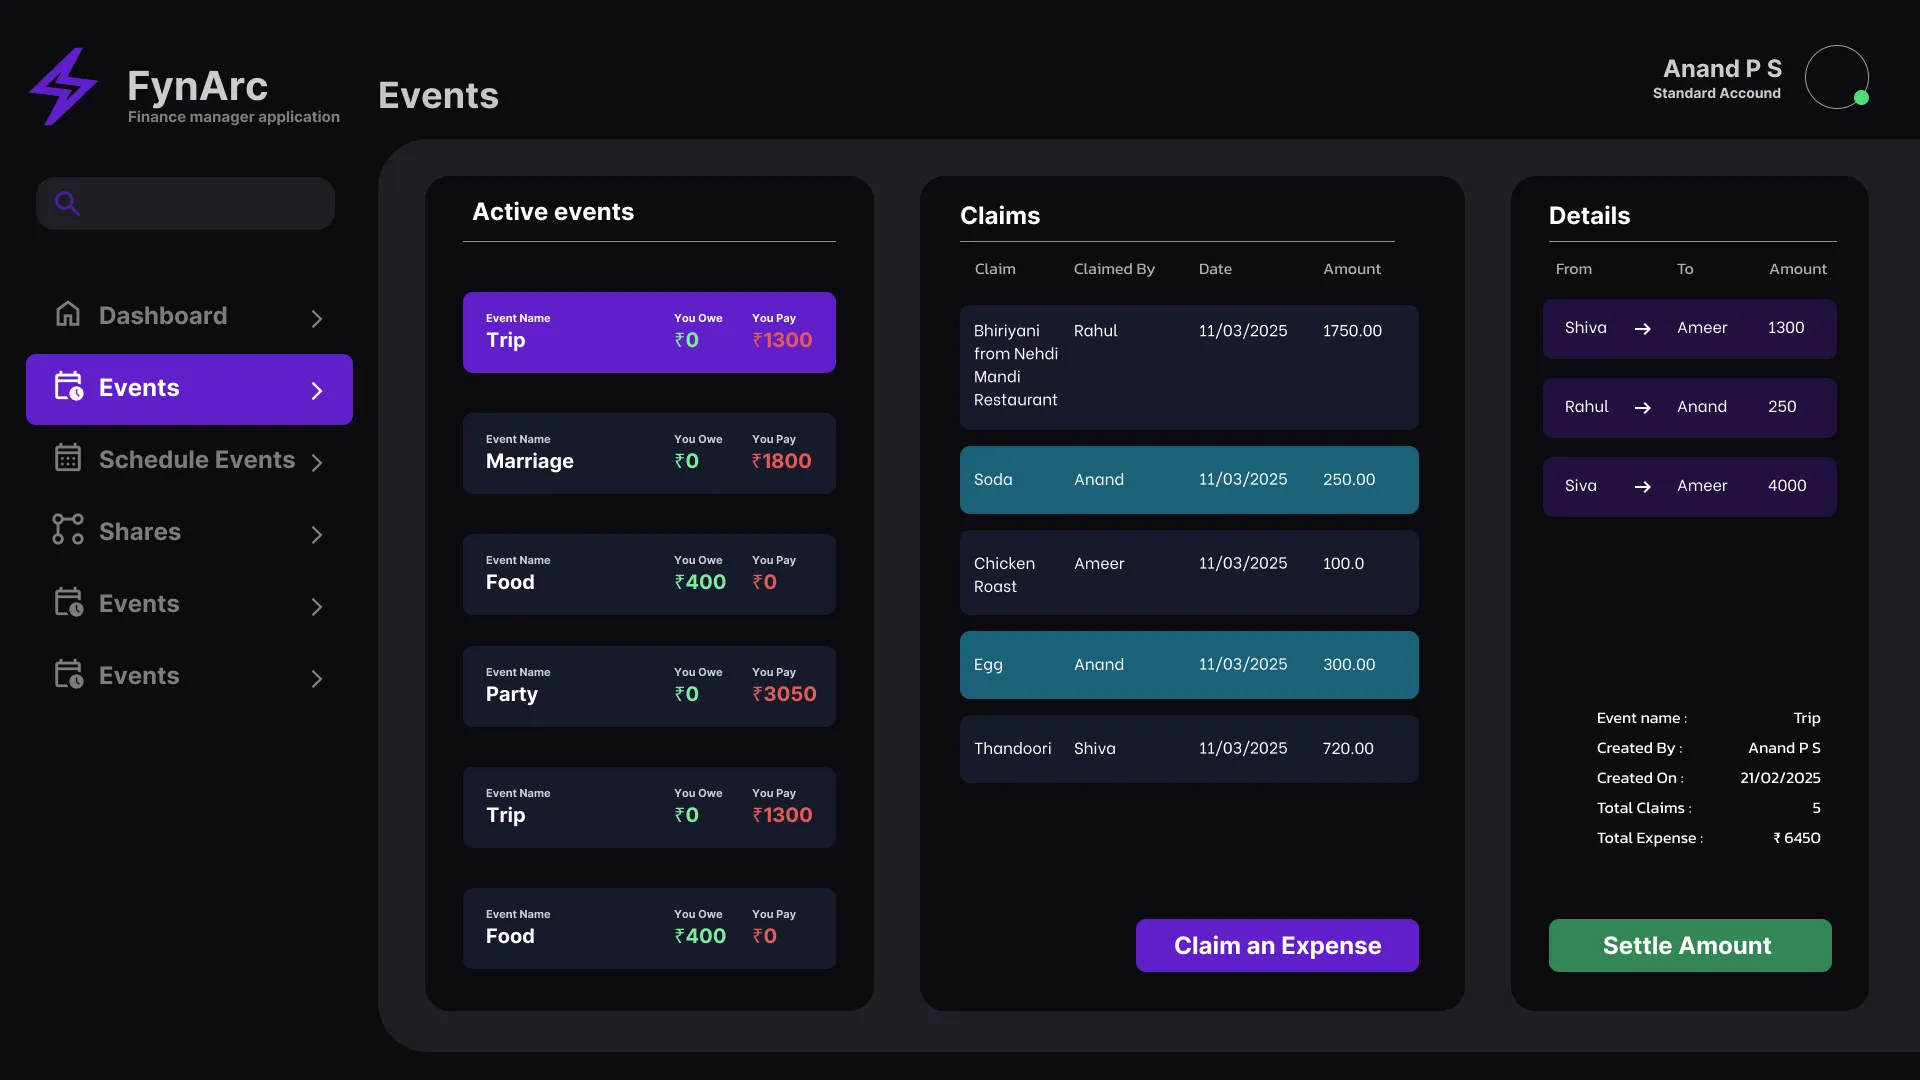Screen dimensions: 1920x1080
Task: Click the arrow between Shiva and Ameer
Action: (x=1643, y=328)
